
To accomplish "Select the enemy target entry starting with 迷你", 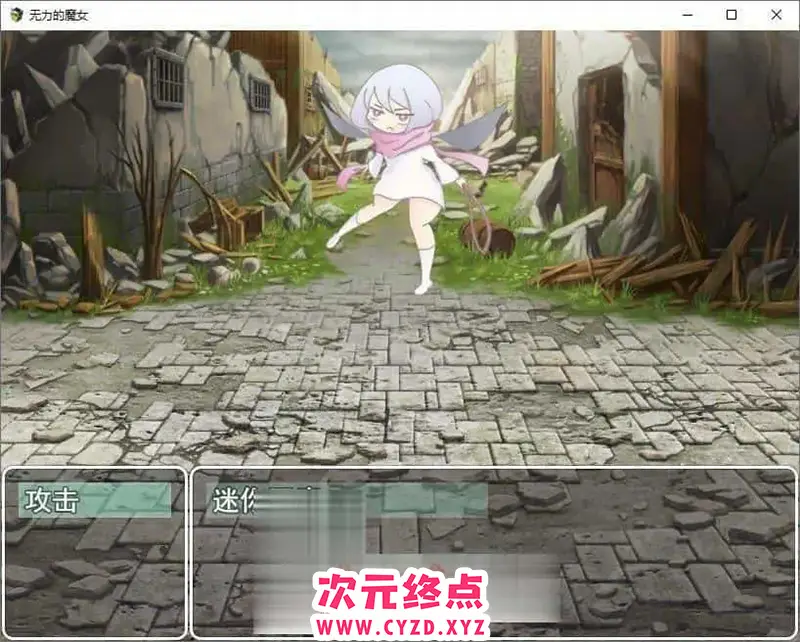I will pyautogui.click(x=347, y=500).
